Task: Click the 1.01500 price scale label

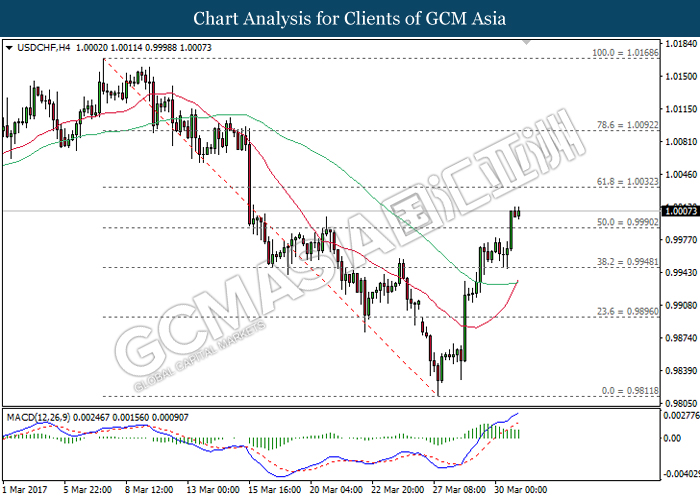Action: 681,76
